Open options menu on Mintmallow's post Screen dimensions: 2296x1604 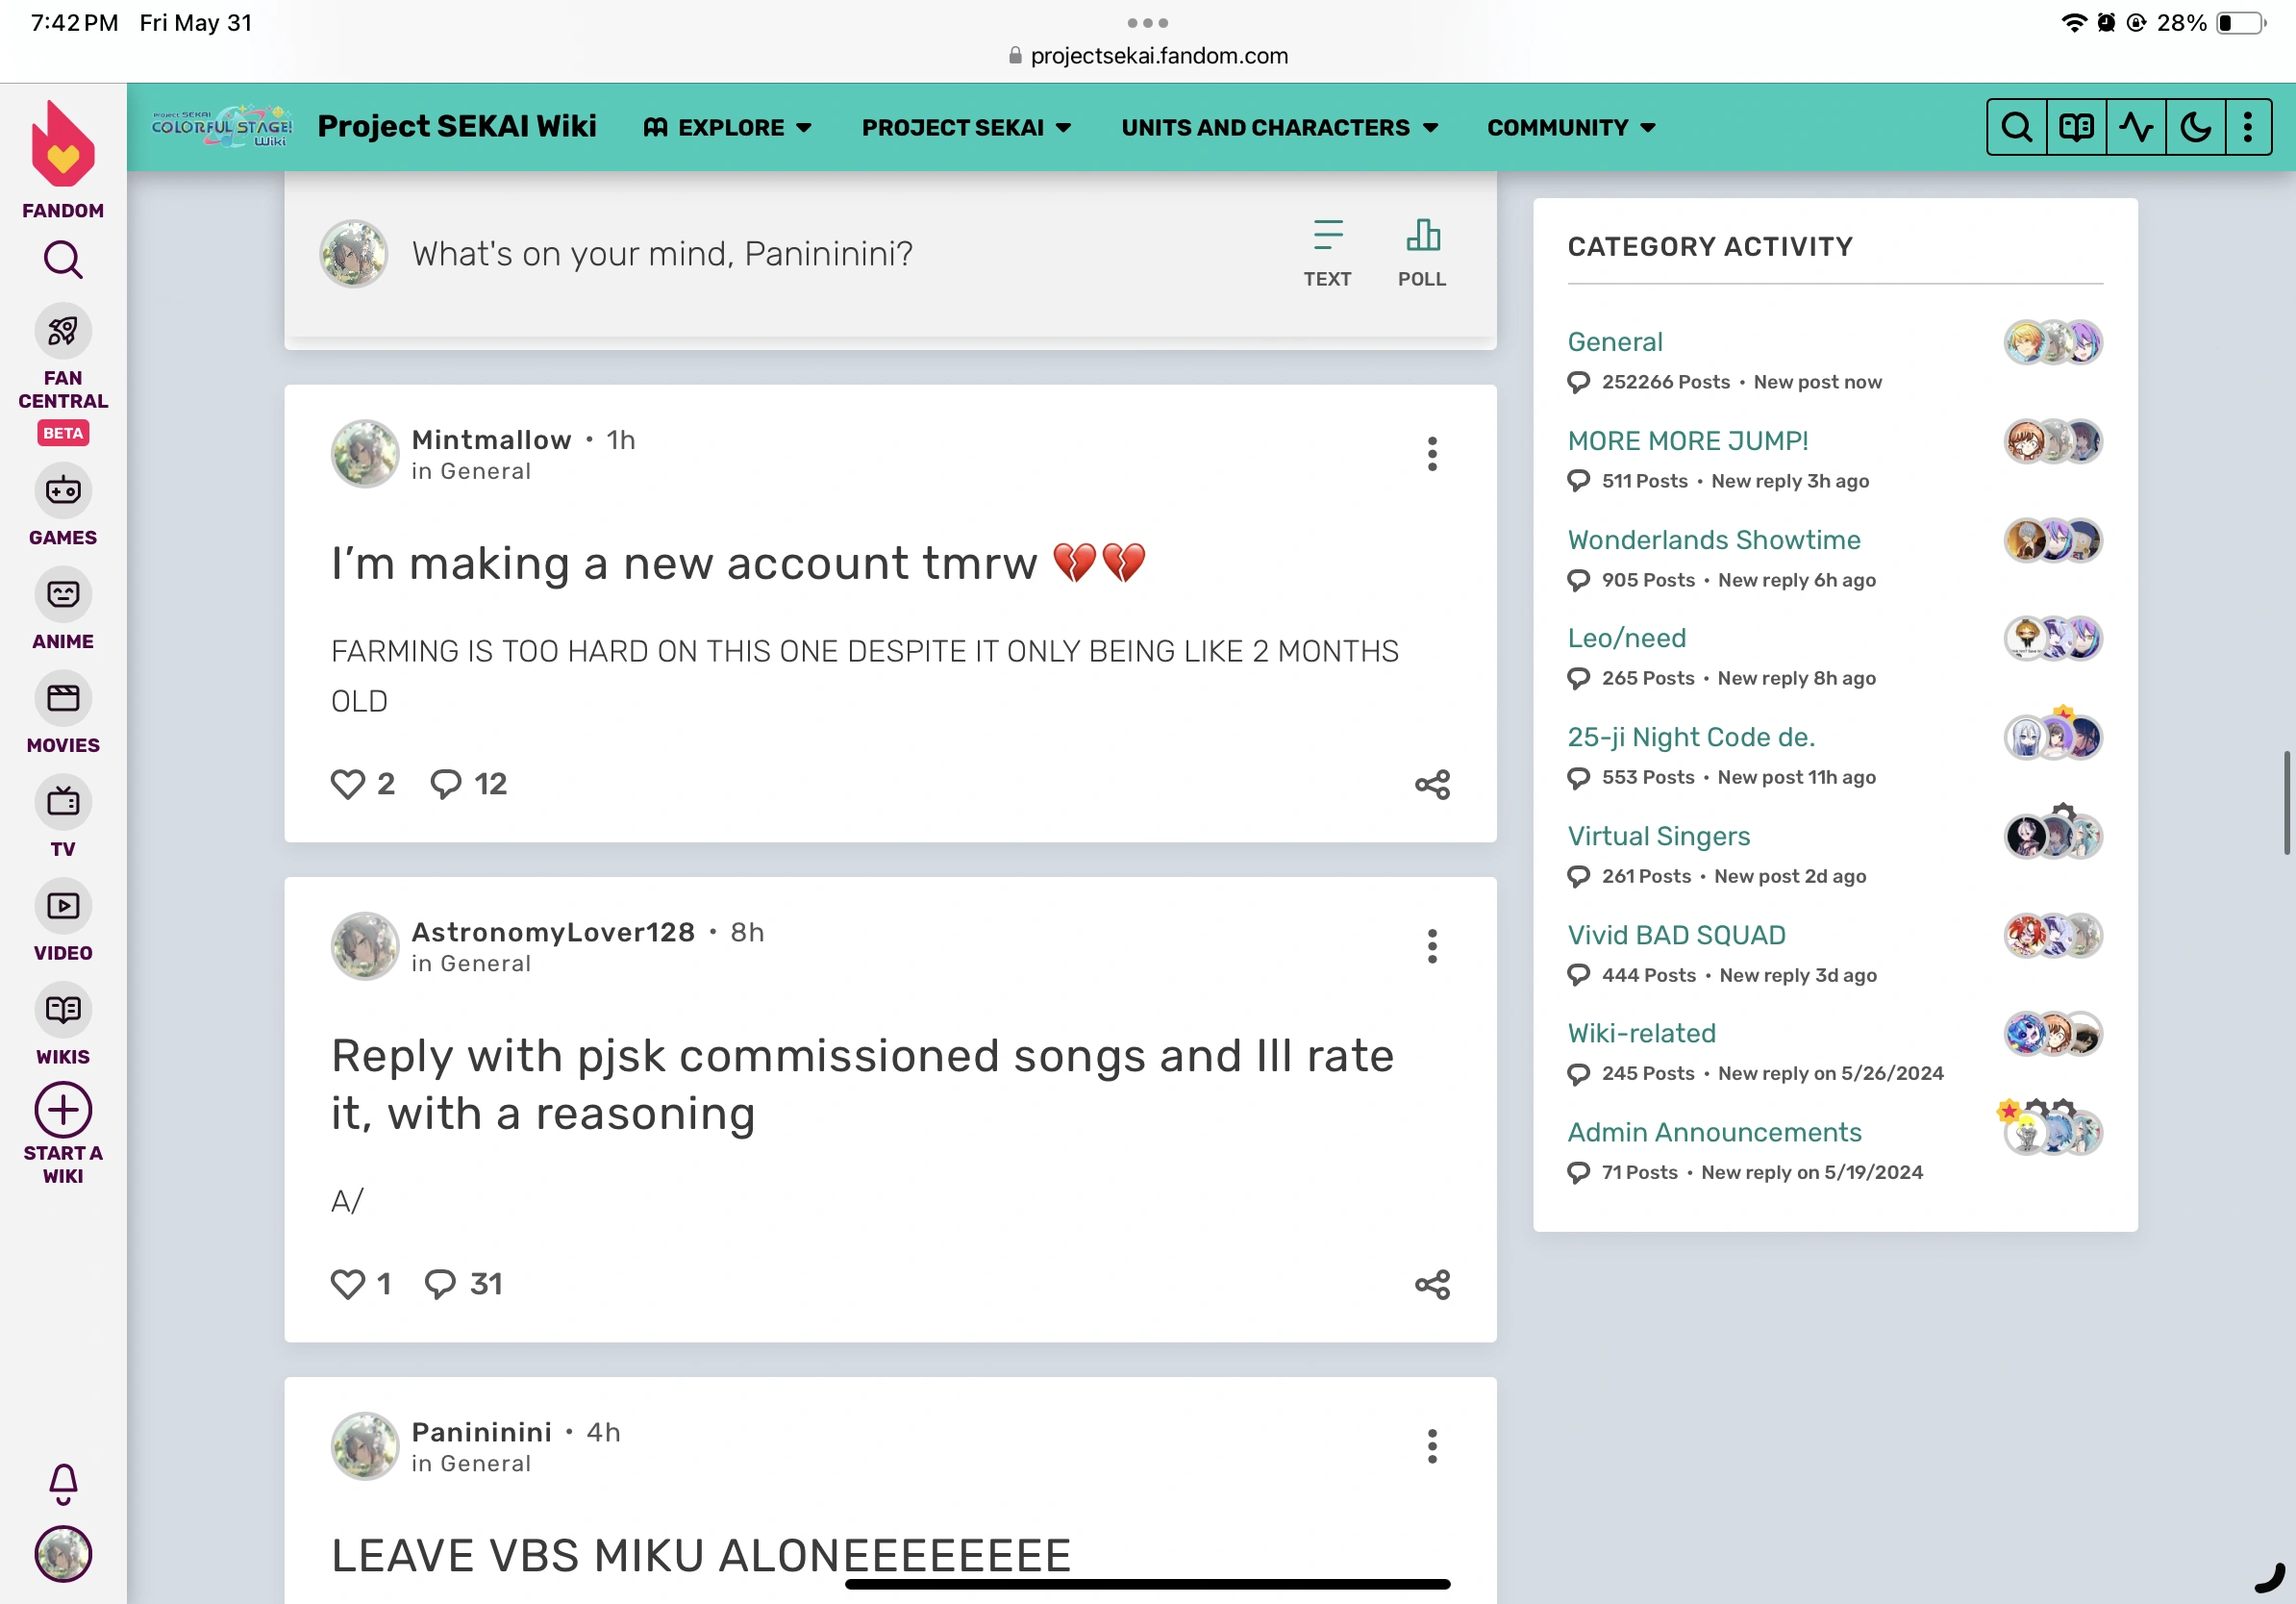[x=1432, y=454]
